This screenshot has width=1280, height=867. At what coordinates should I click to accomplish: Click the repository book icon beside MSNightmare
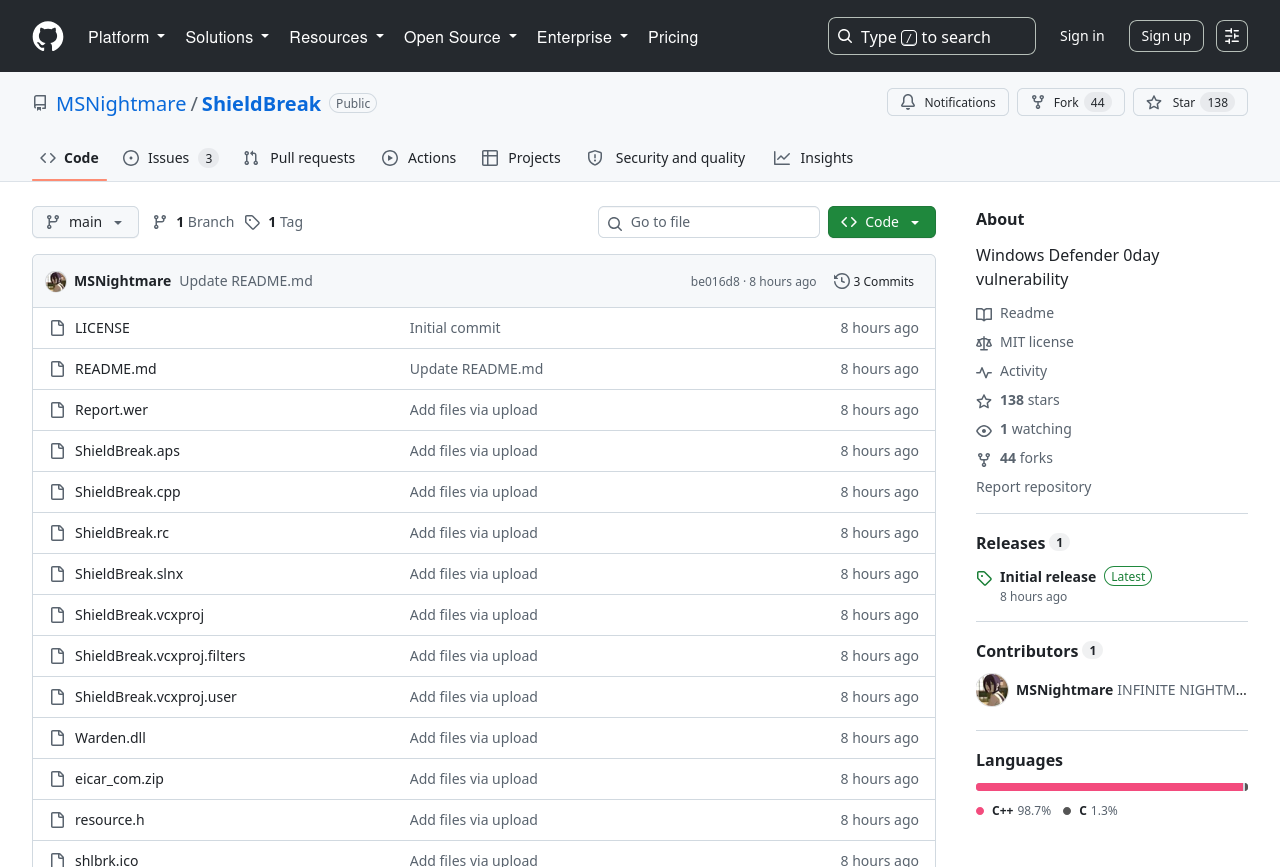point(40,103)
